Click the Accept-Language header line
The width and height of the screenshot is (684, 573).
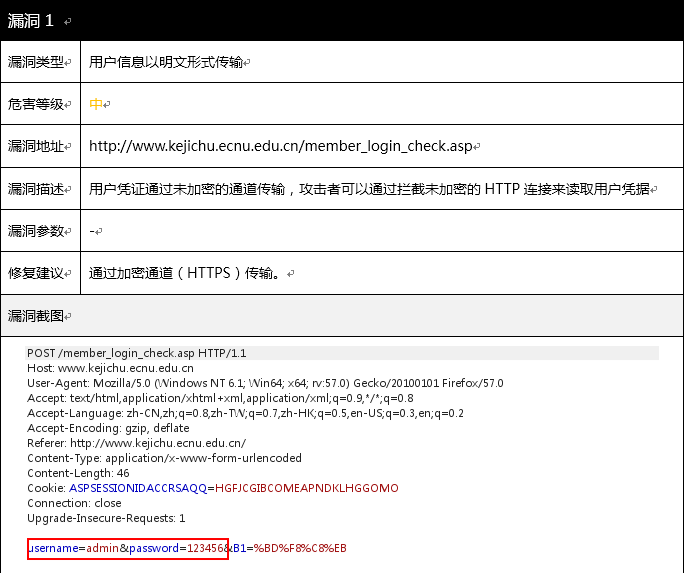245,413
